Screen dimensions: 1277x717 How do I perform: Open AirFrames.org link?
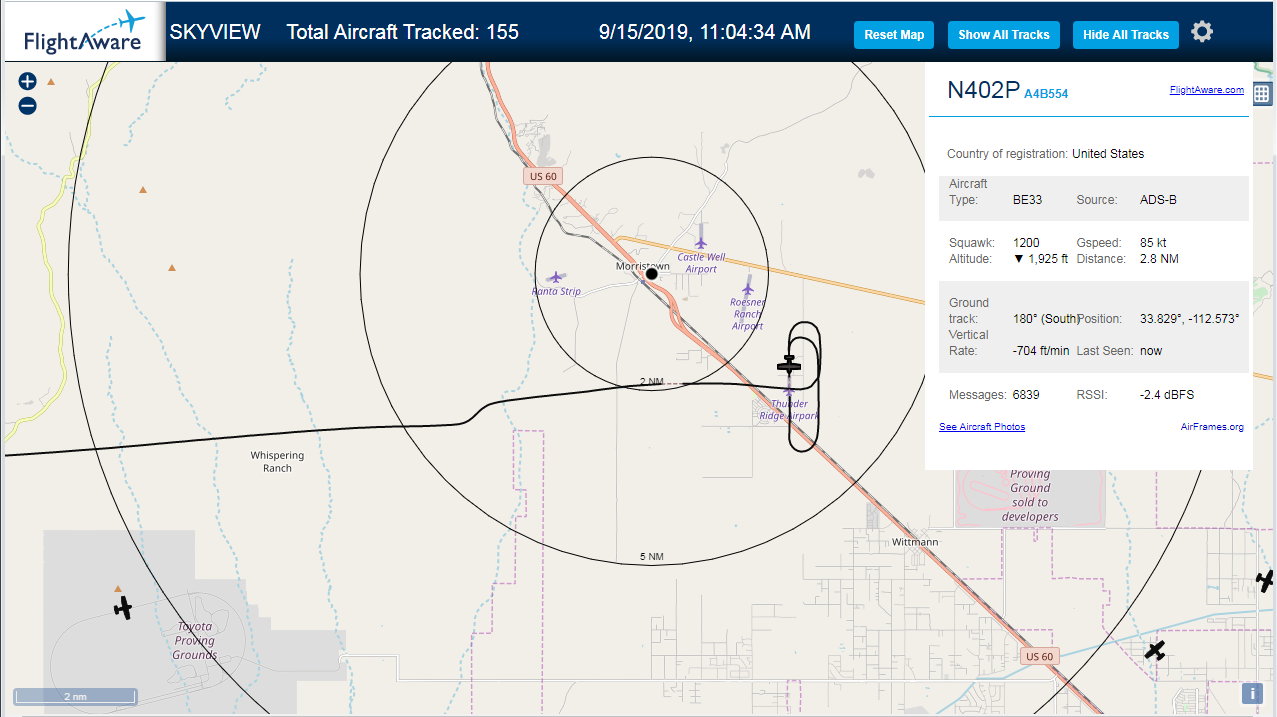[x=1212, y=427]
